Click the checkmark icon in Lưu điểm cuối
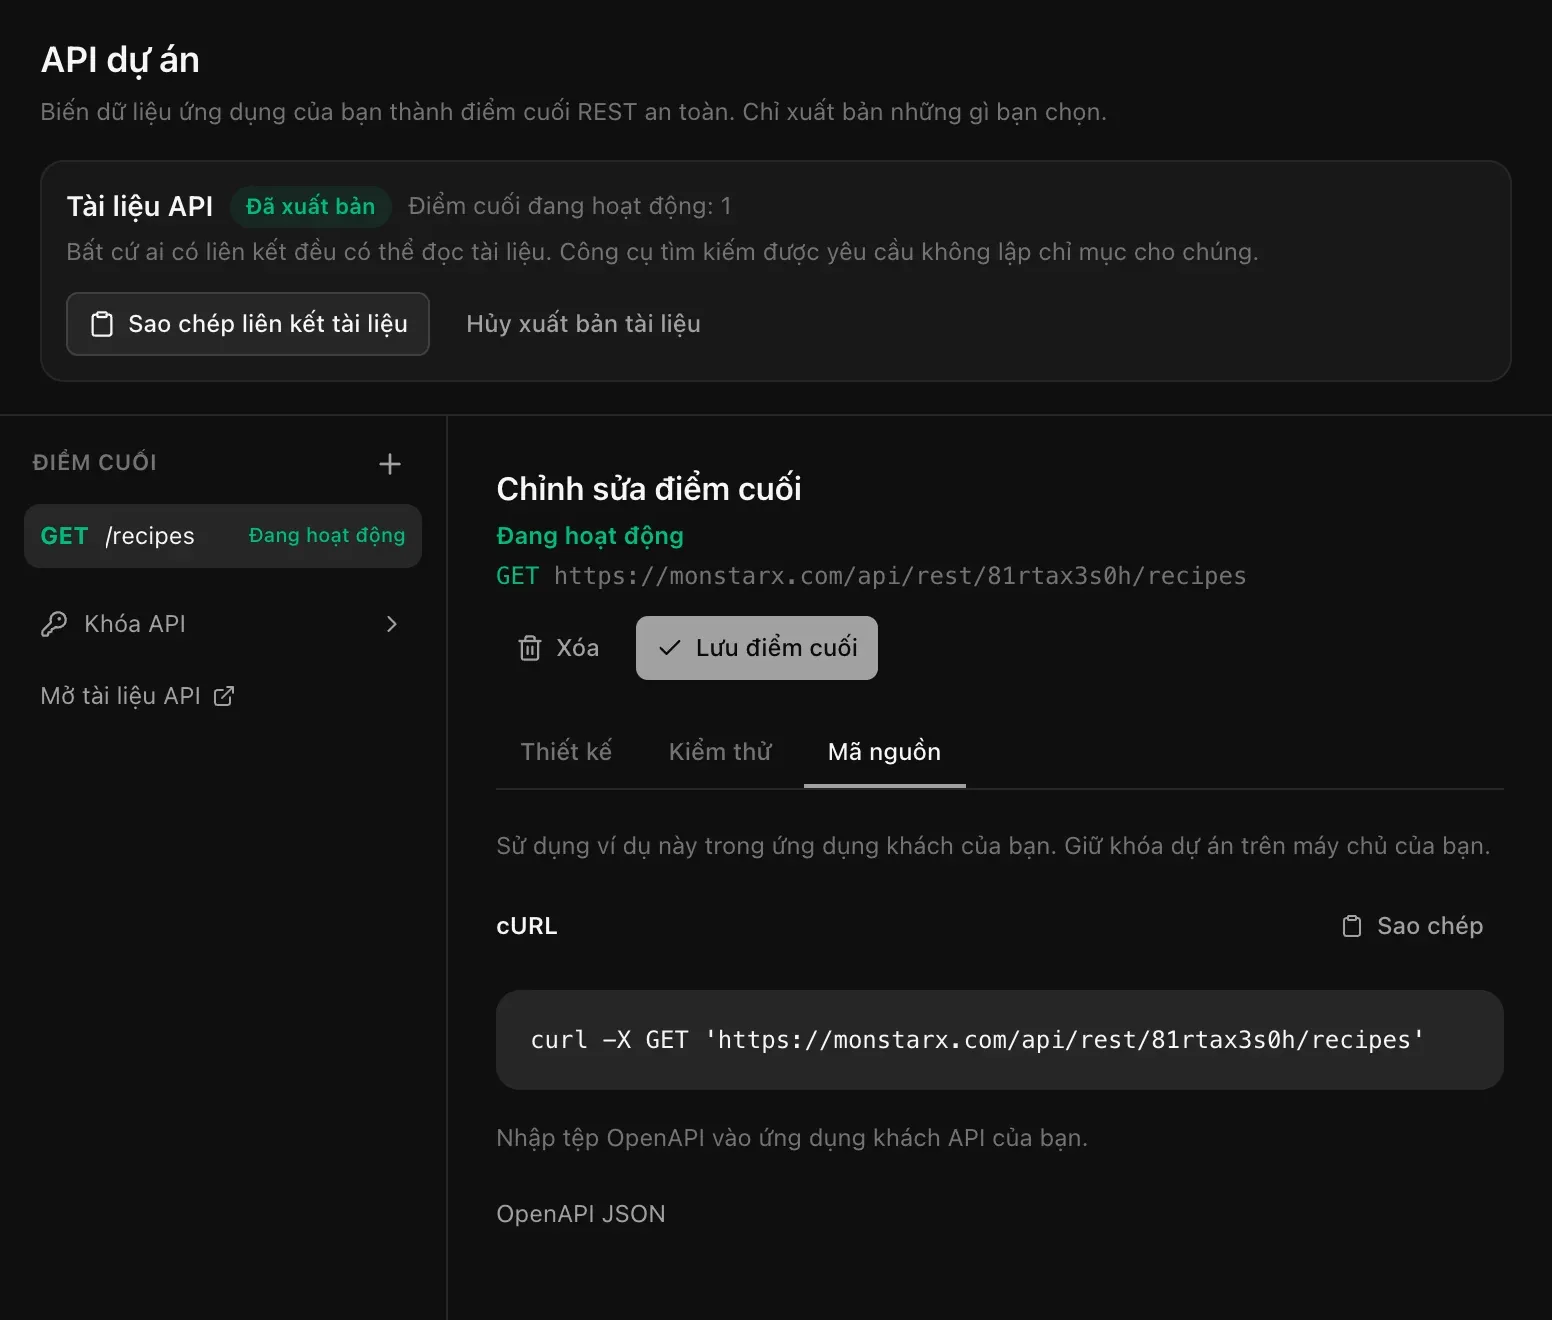Screen dimensions: 1552x1320 pos(670,648)
